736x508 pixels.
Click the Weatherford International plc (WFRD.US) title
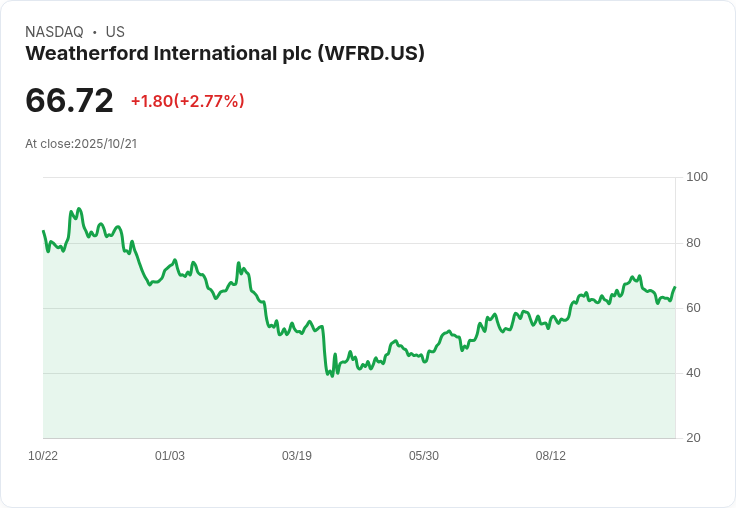coord(225,54)
